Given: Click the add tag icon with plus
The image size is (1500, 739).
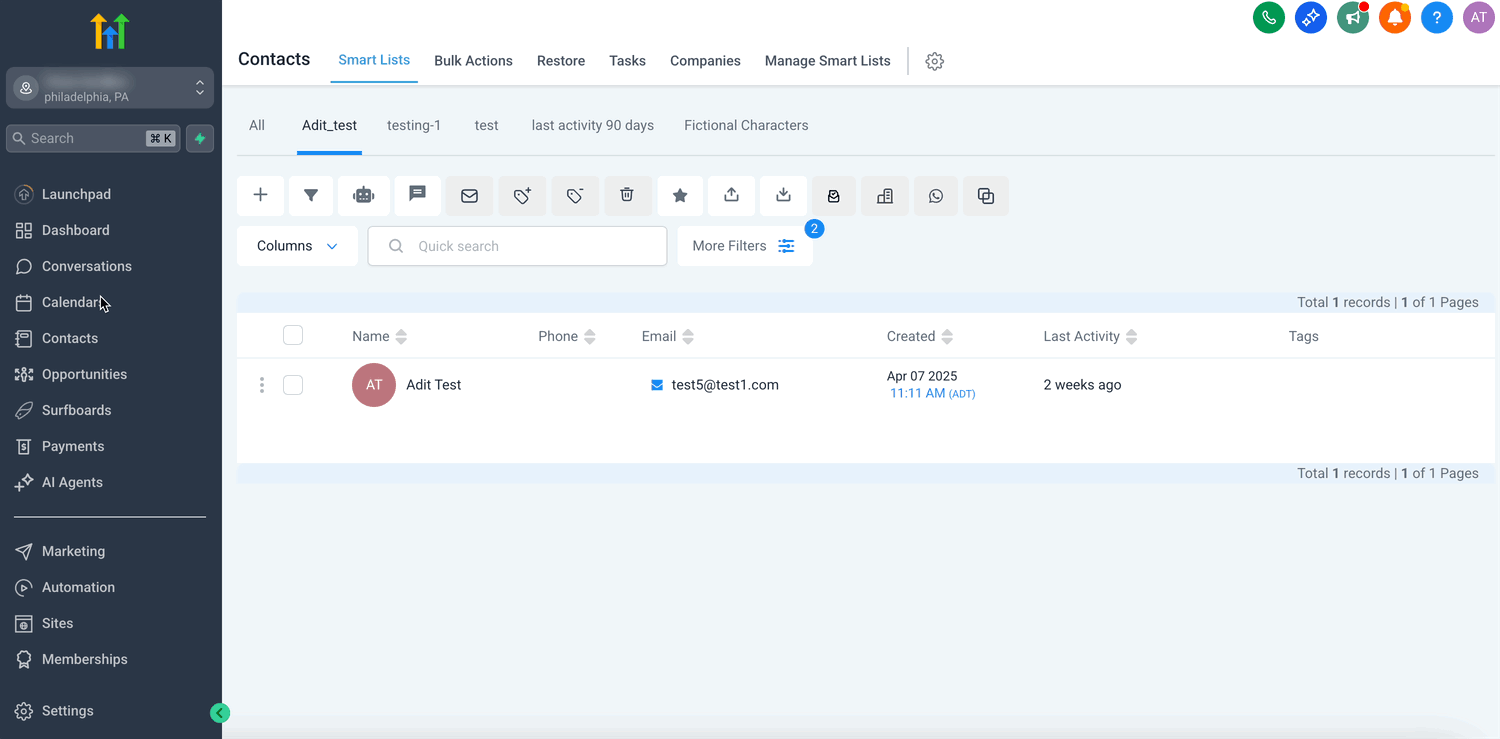Looking at the screenshot, I should pyautogui.click(x=523, y=196).
